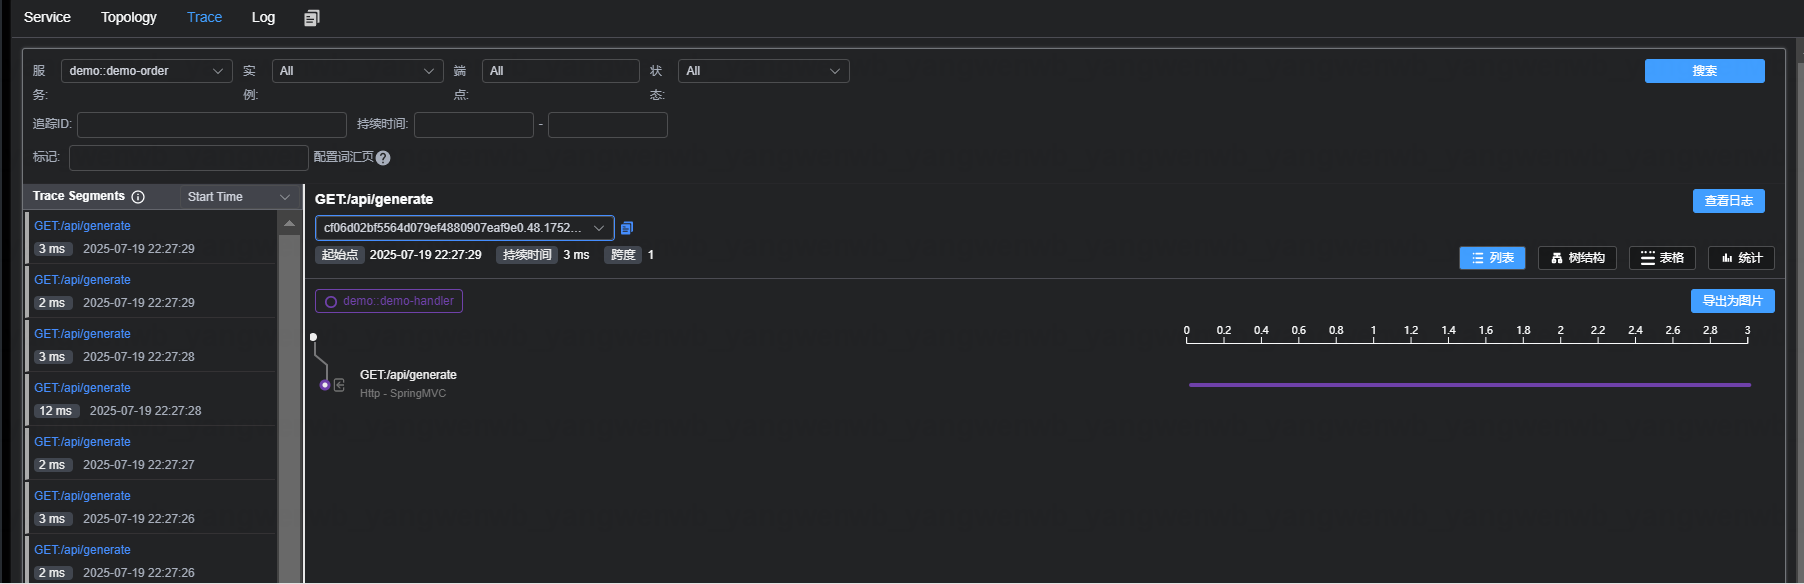
Task: Click the entry span icon beside GET:/api/generate
Action: point(339,385)
